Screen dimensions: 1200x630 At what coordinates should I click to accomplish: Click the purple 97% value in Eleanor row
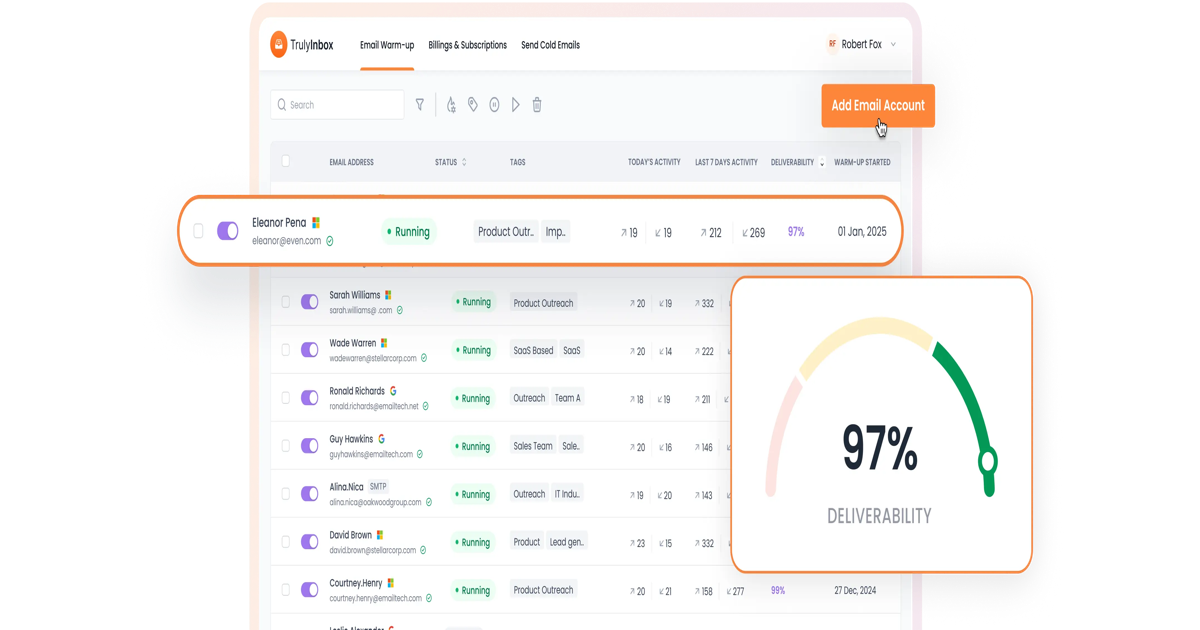tap(796, 231)
